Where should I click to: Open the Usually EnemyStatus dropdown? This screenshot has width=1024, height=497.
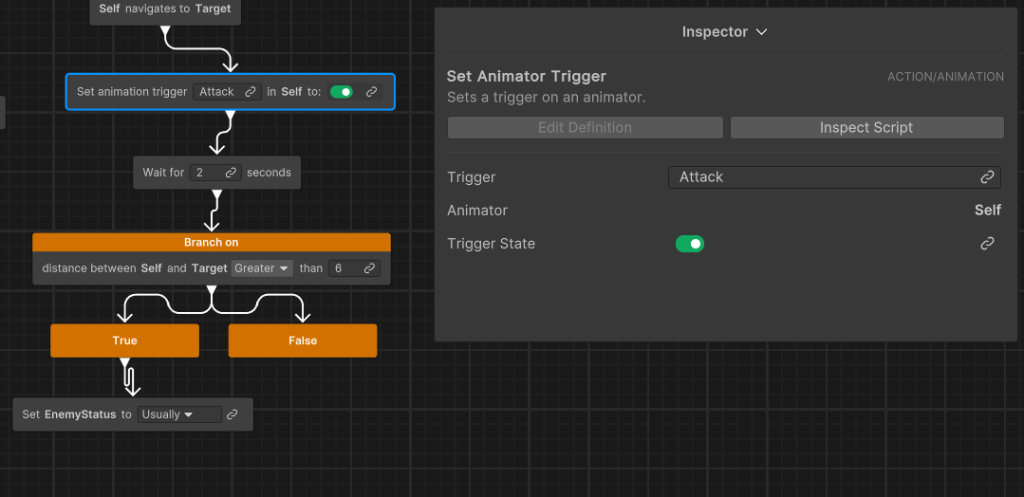(167, 414)
